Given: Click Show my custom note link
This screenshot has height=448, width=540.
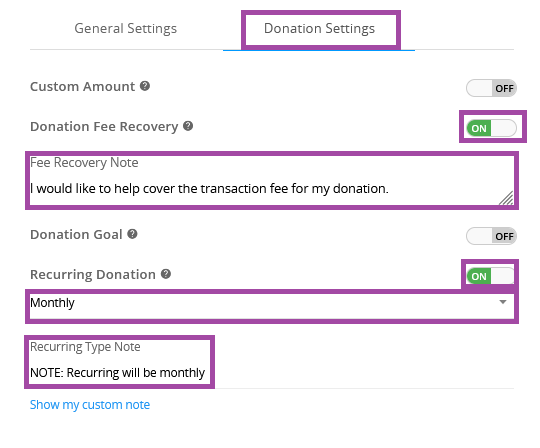Looking at the screenshot, I should [90, 405].
